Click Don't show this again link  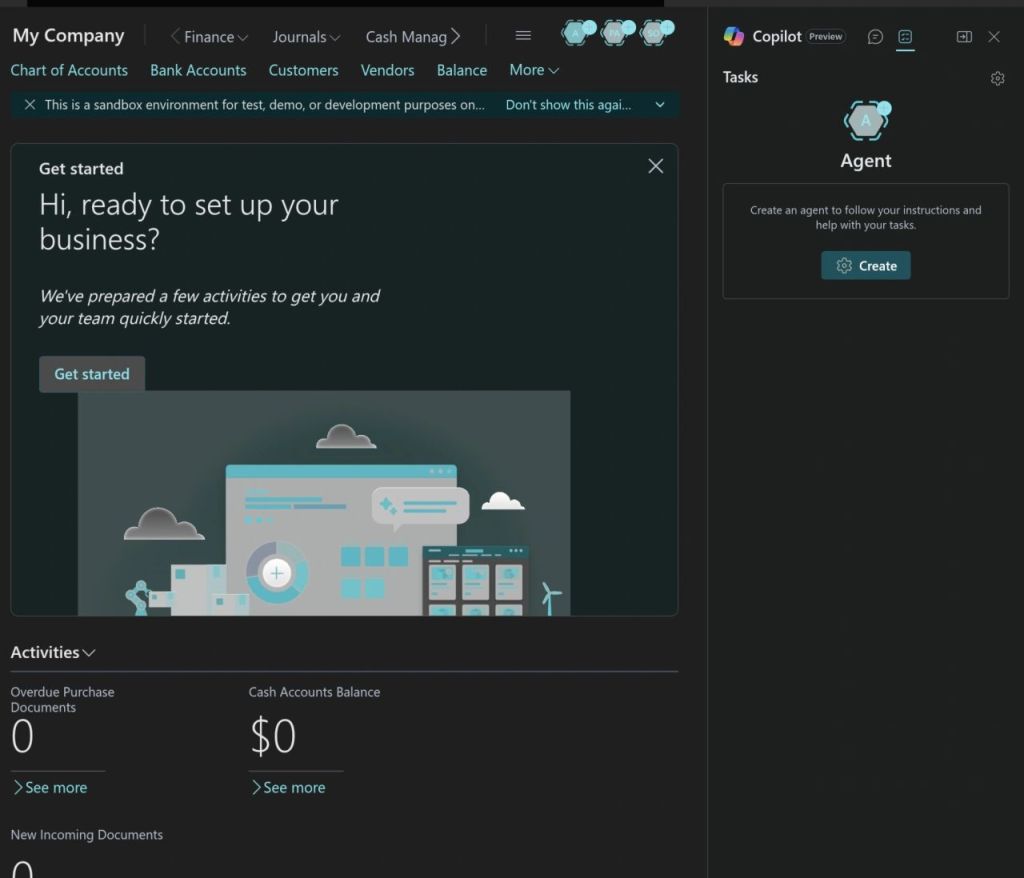click(568, 105)
